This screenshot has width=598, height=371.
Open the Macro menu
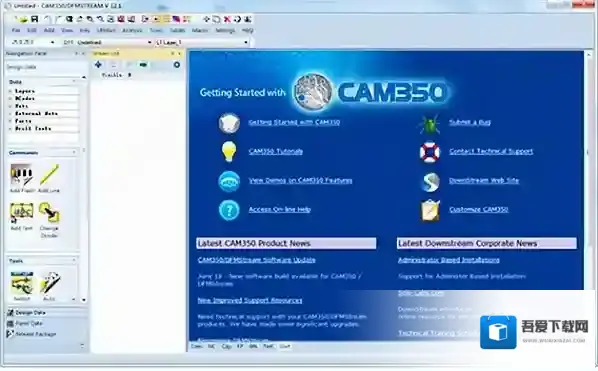tap(200, 30)
